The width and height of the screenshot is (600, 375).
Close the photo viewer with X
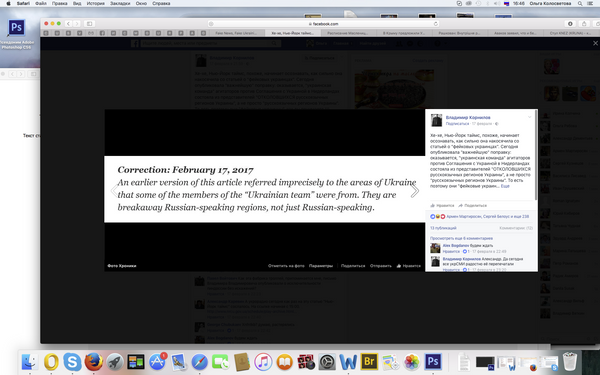(595, 43)
